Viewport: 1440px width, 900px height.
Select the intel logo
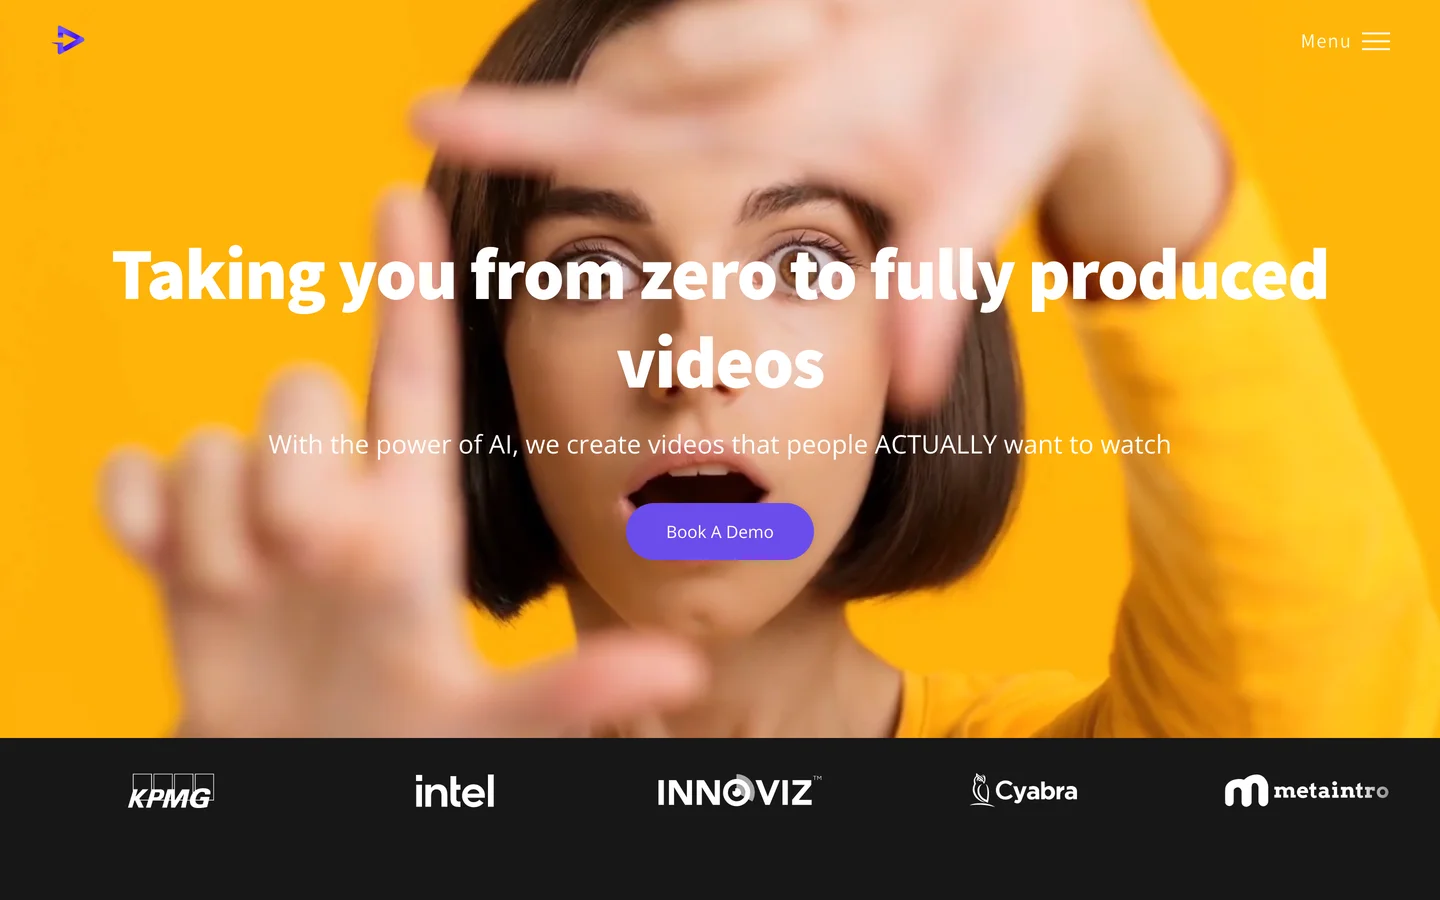tap(455, 791)
